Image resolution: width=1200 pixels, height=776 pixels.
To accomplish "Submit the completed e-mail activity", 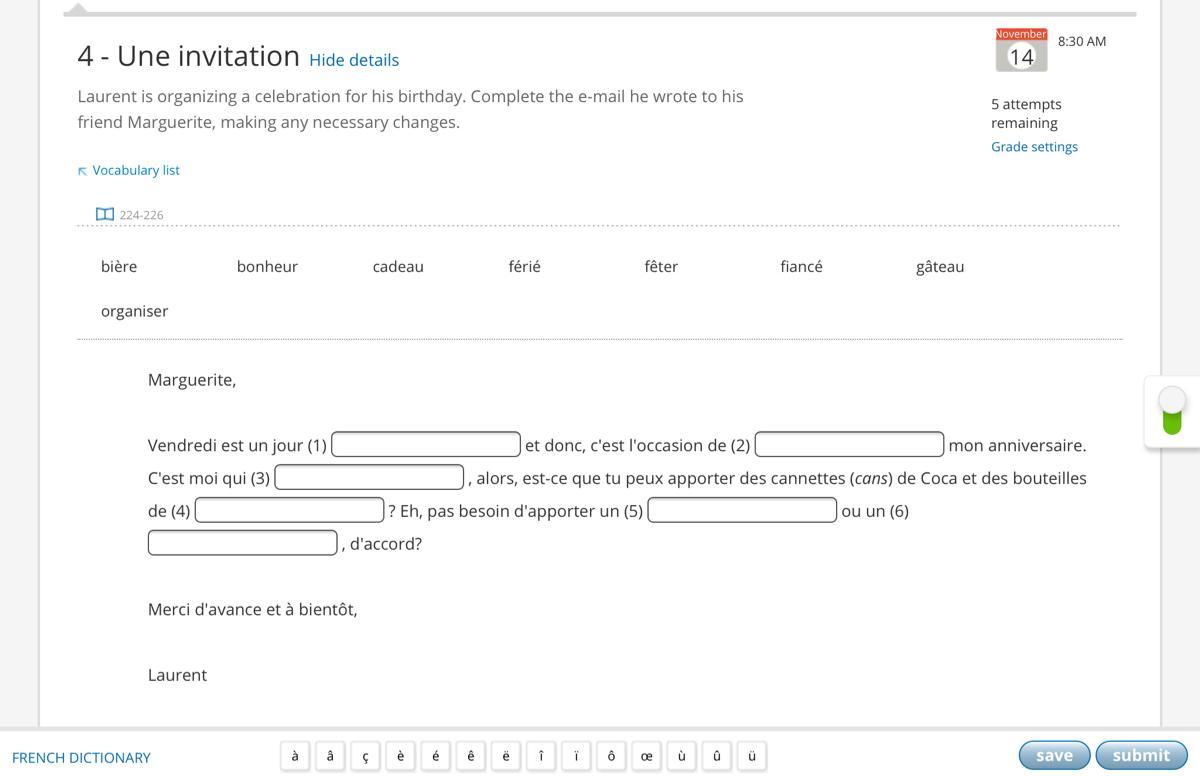I will click(1141, 755).
